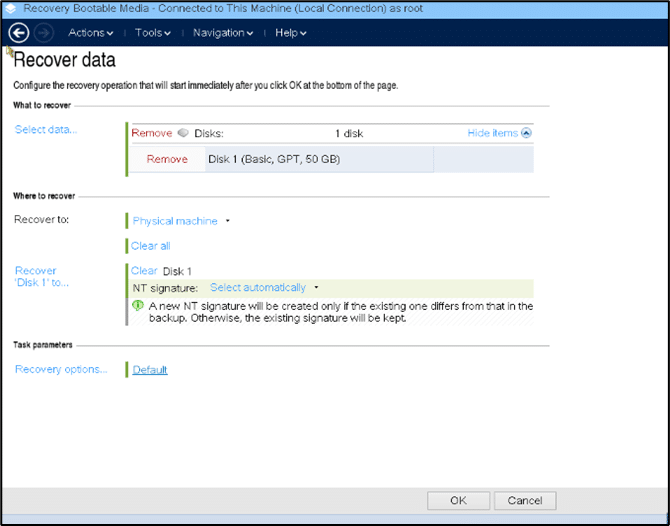
Task: Clear the Disk 1 destination
Action: click(x=144, y=271)
